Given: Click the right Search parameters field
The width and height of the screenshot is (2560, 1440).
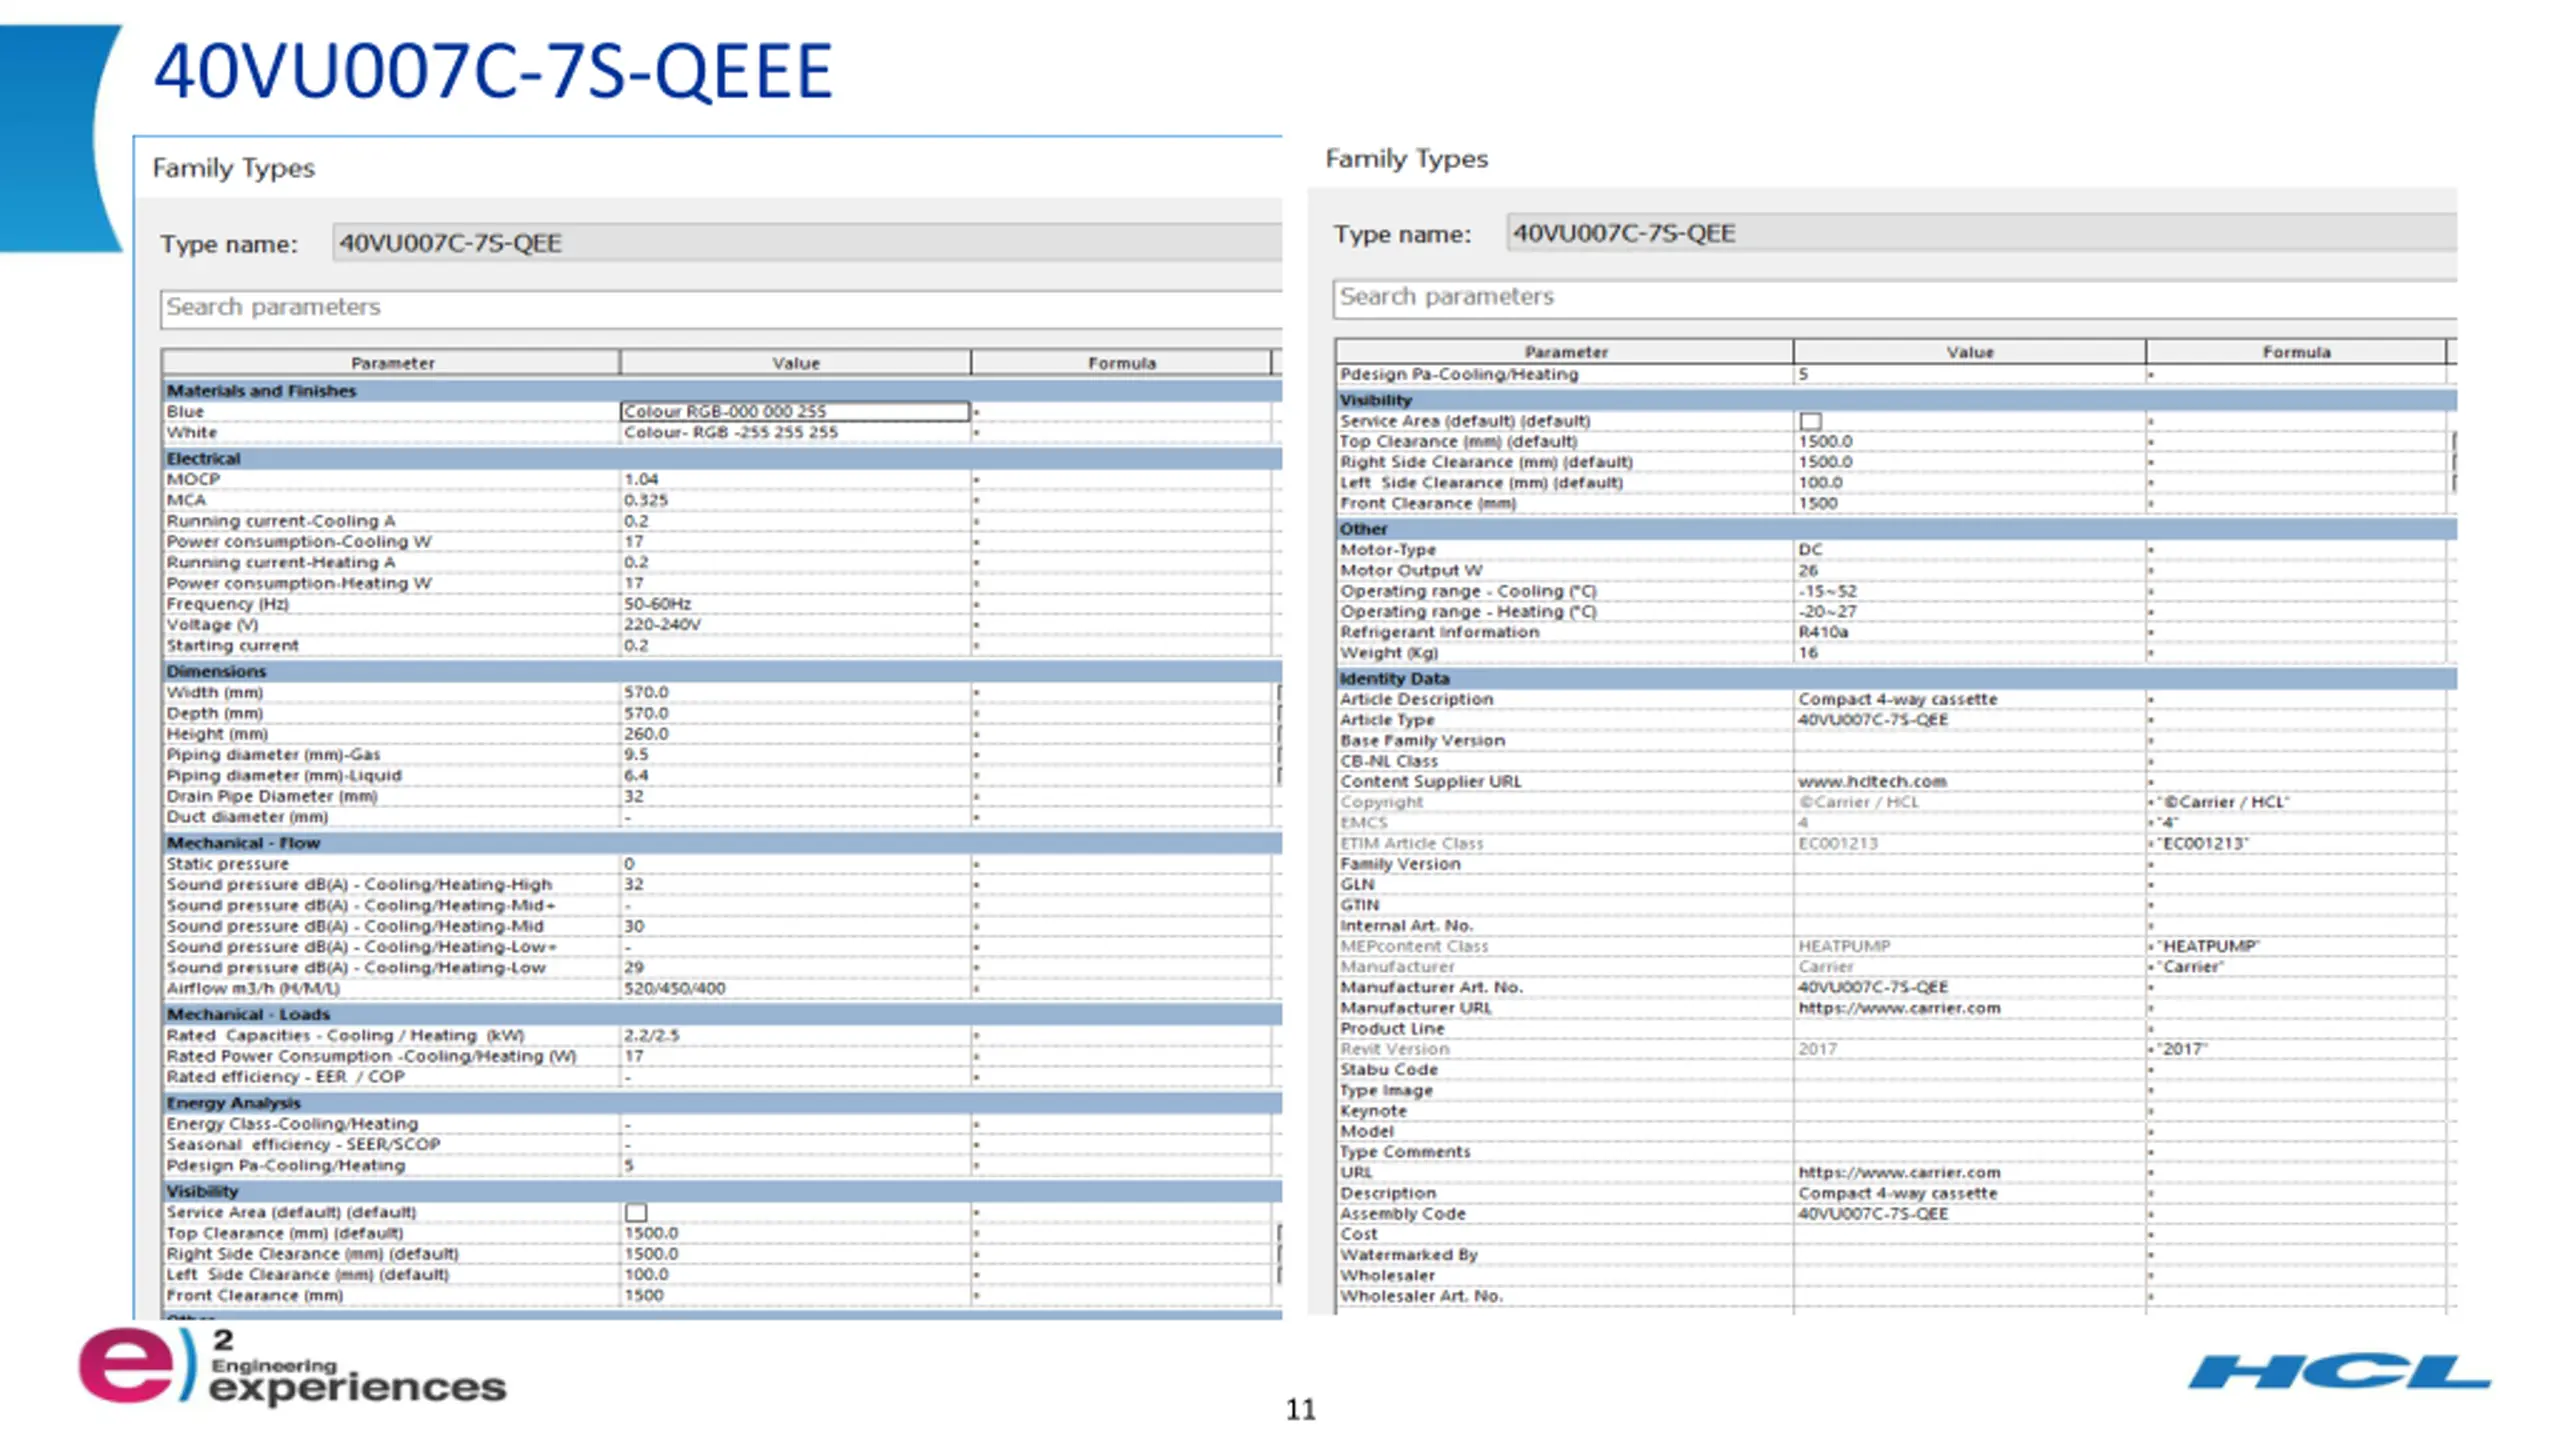Looking at the screenshot, I should tap(1895, 297).
